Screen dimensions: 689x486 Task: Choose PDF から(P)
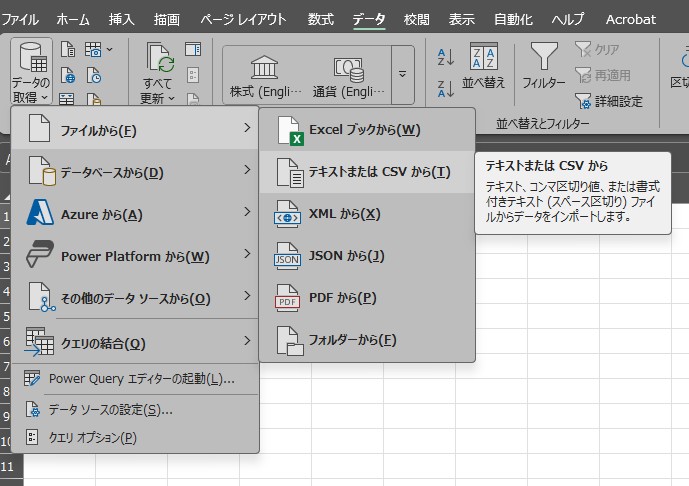367,298
